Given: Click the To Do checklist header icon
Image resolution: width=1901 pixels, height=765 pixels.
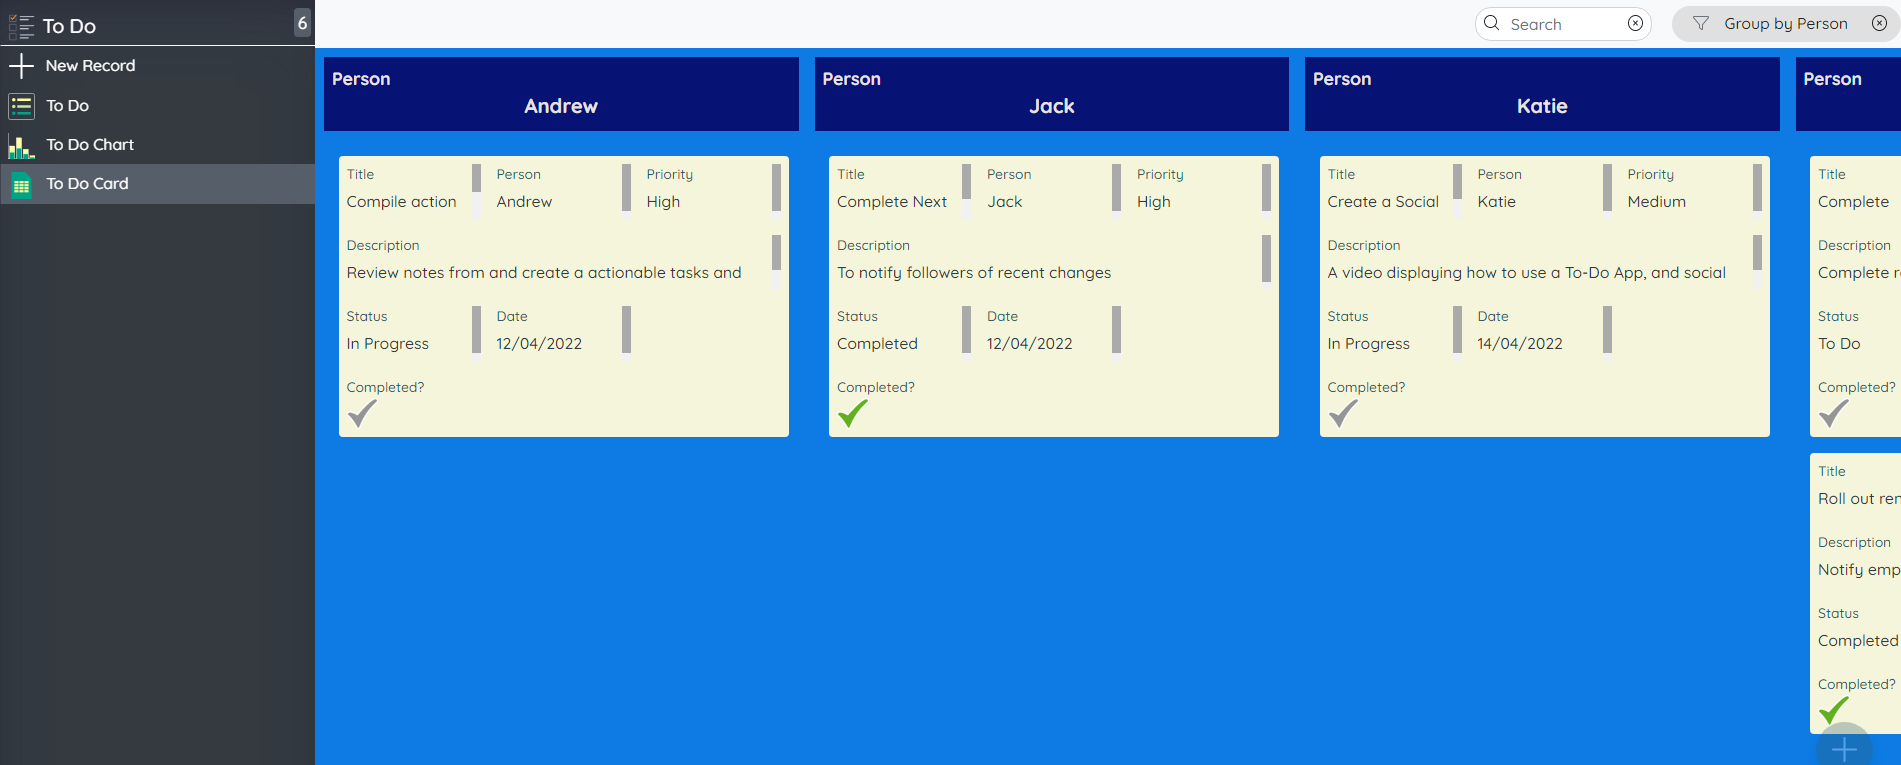Looking at the screenshot, I should 21,26.
